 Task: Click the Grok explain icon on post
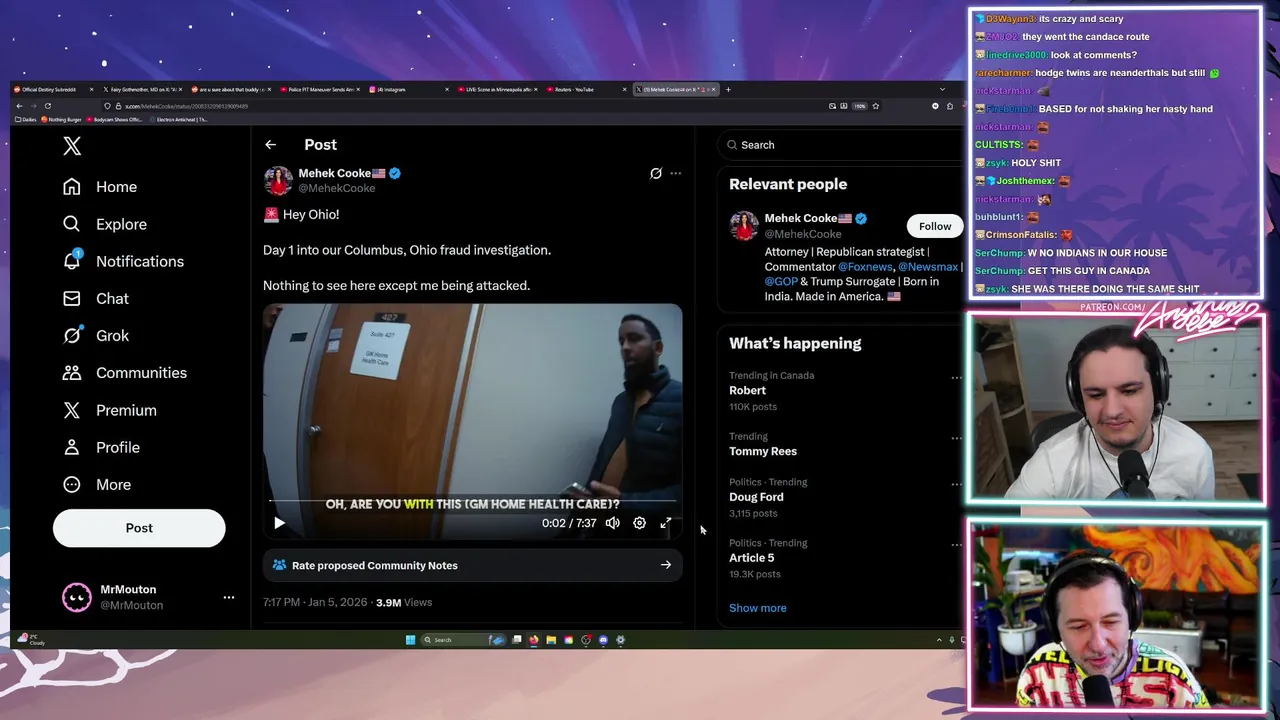(x=656, y=173)
